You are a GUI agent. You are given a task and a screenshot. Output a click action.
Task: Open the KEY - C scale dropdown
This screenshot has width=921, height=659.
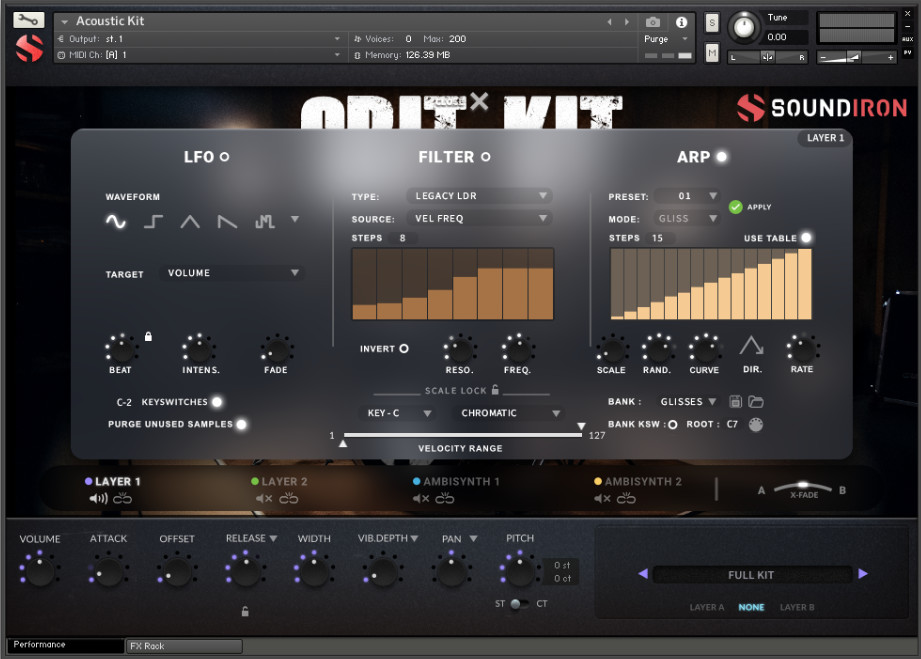(398, 413)
